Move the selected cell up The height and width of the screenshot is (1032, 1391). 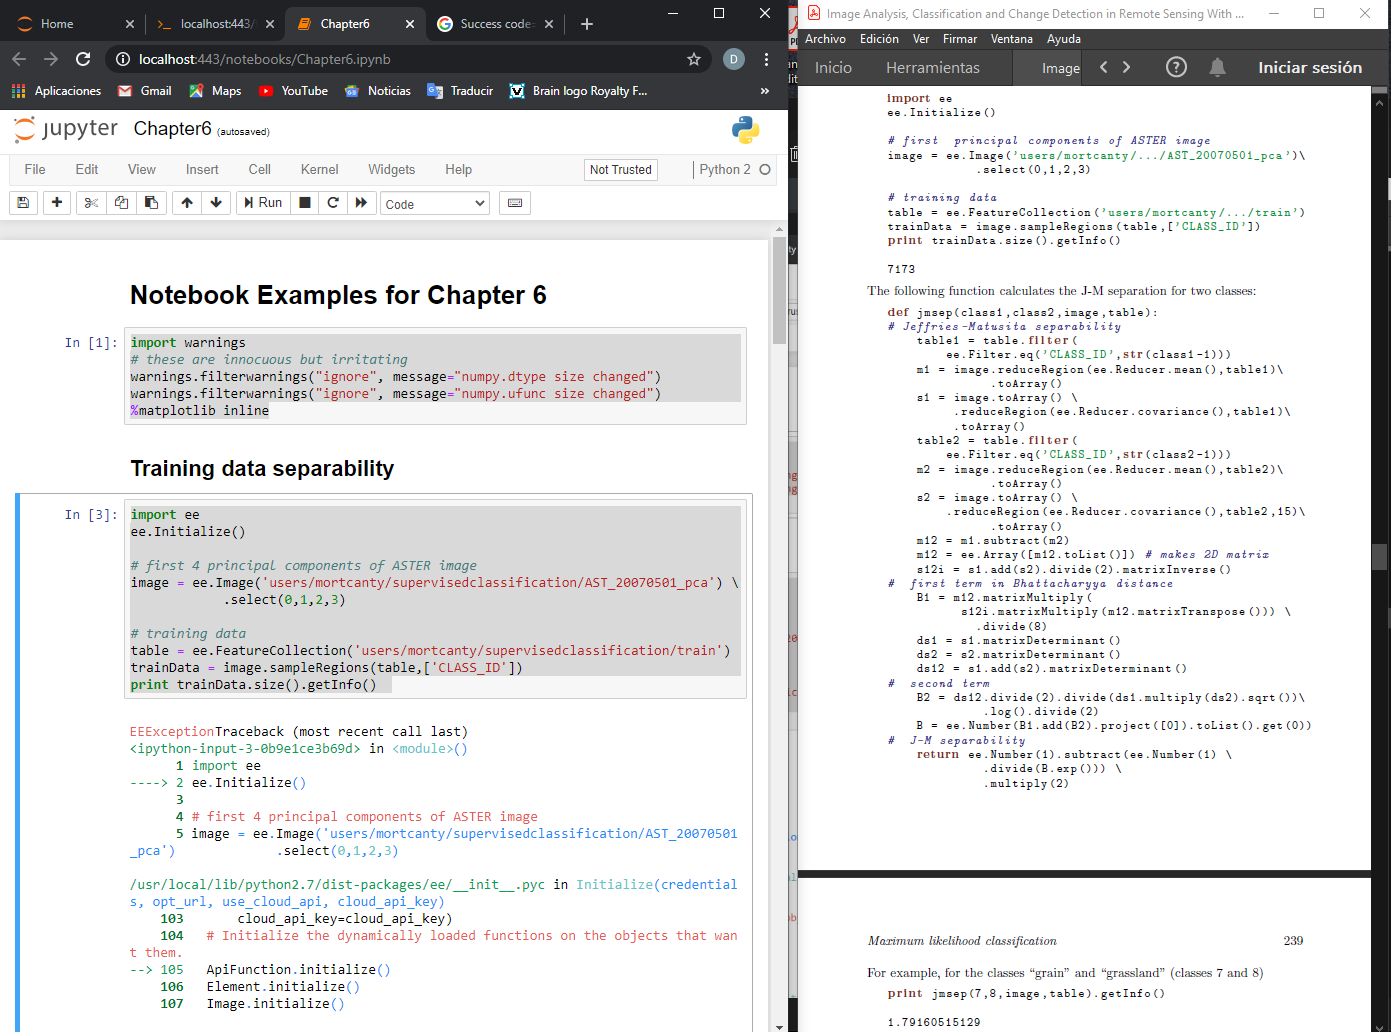coord(186,203)
